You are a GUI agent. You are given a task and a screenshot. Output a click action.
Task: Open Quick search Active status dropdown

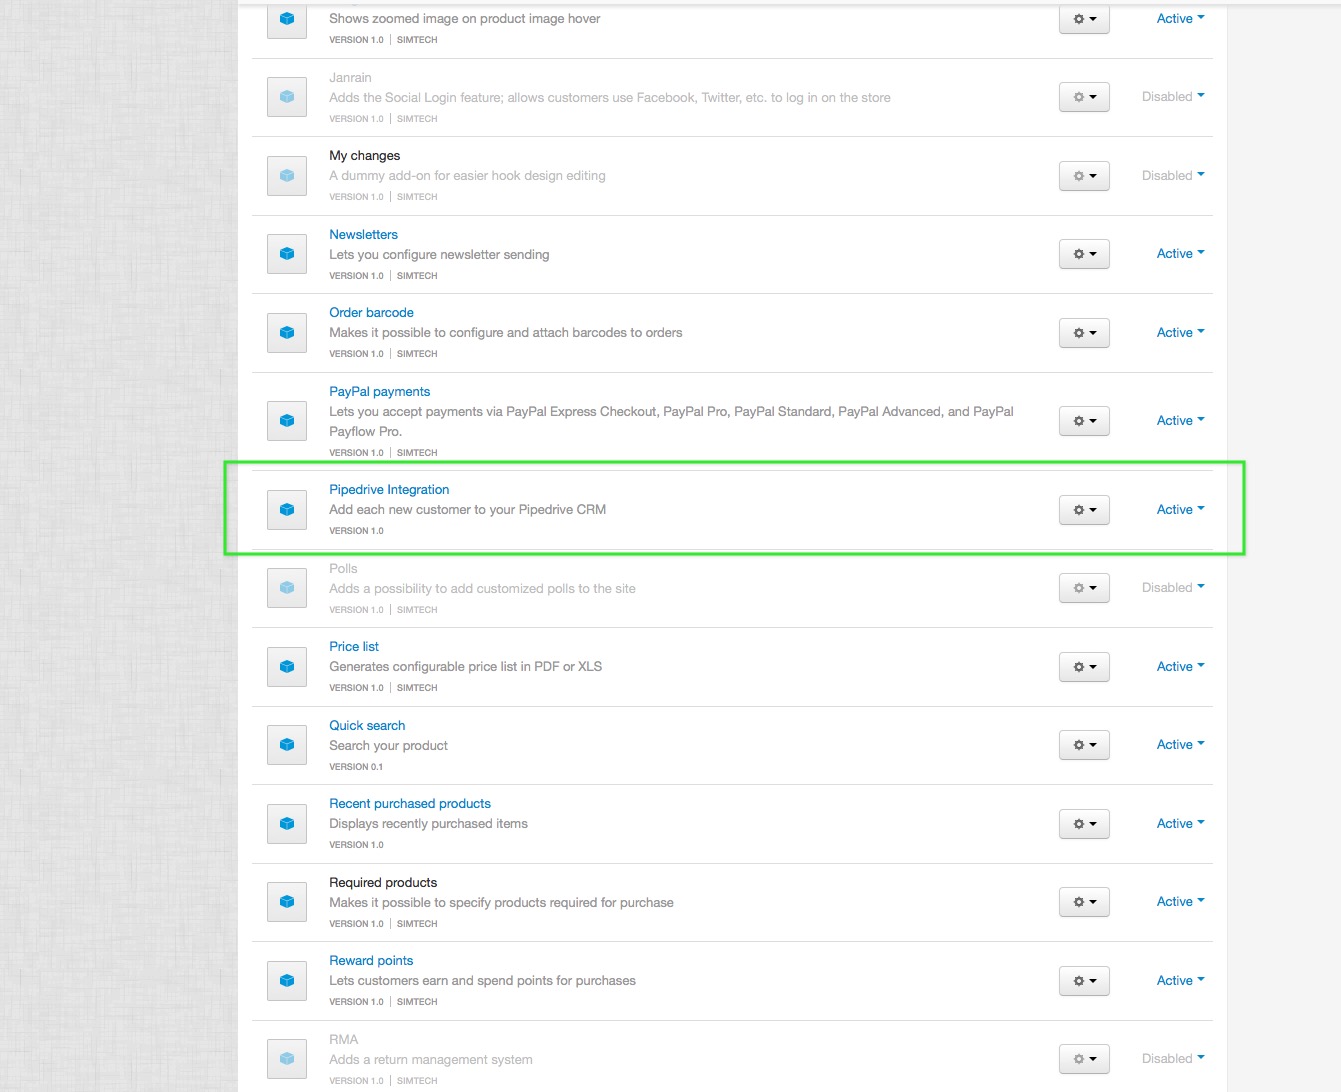[1180, 745]
